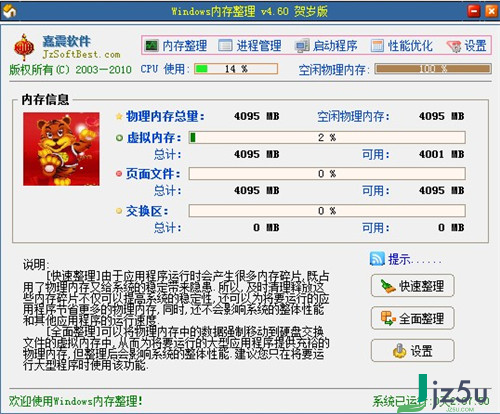
Task: Click the 交换区 0% progress bar
Action: (x=327, y=211)
